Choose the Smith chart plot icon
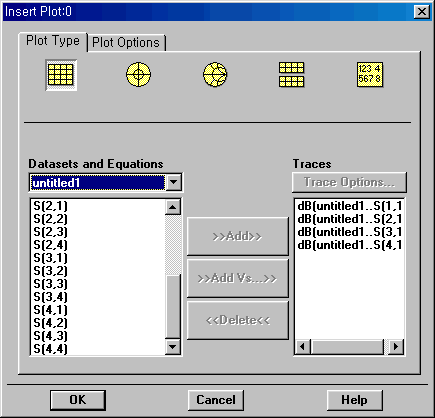The image size is (435, 418). coord(215,74)
